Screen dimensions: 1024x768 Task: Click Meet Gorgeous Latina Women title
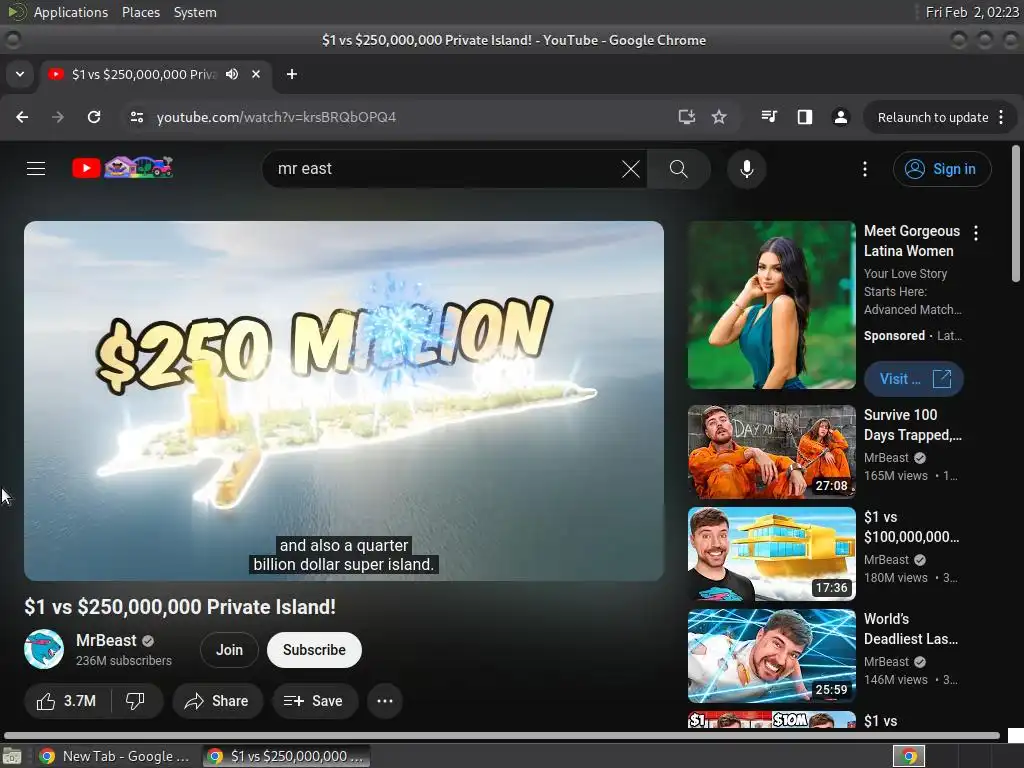[x=912, y=240]
